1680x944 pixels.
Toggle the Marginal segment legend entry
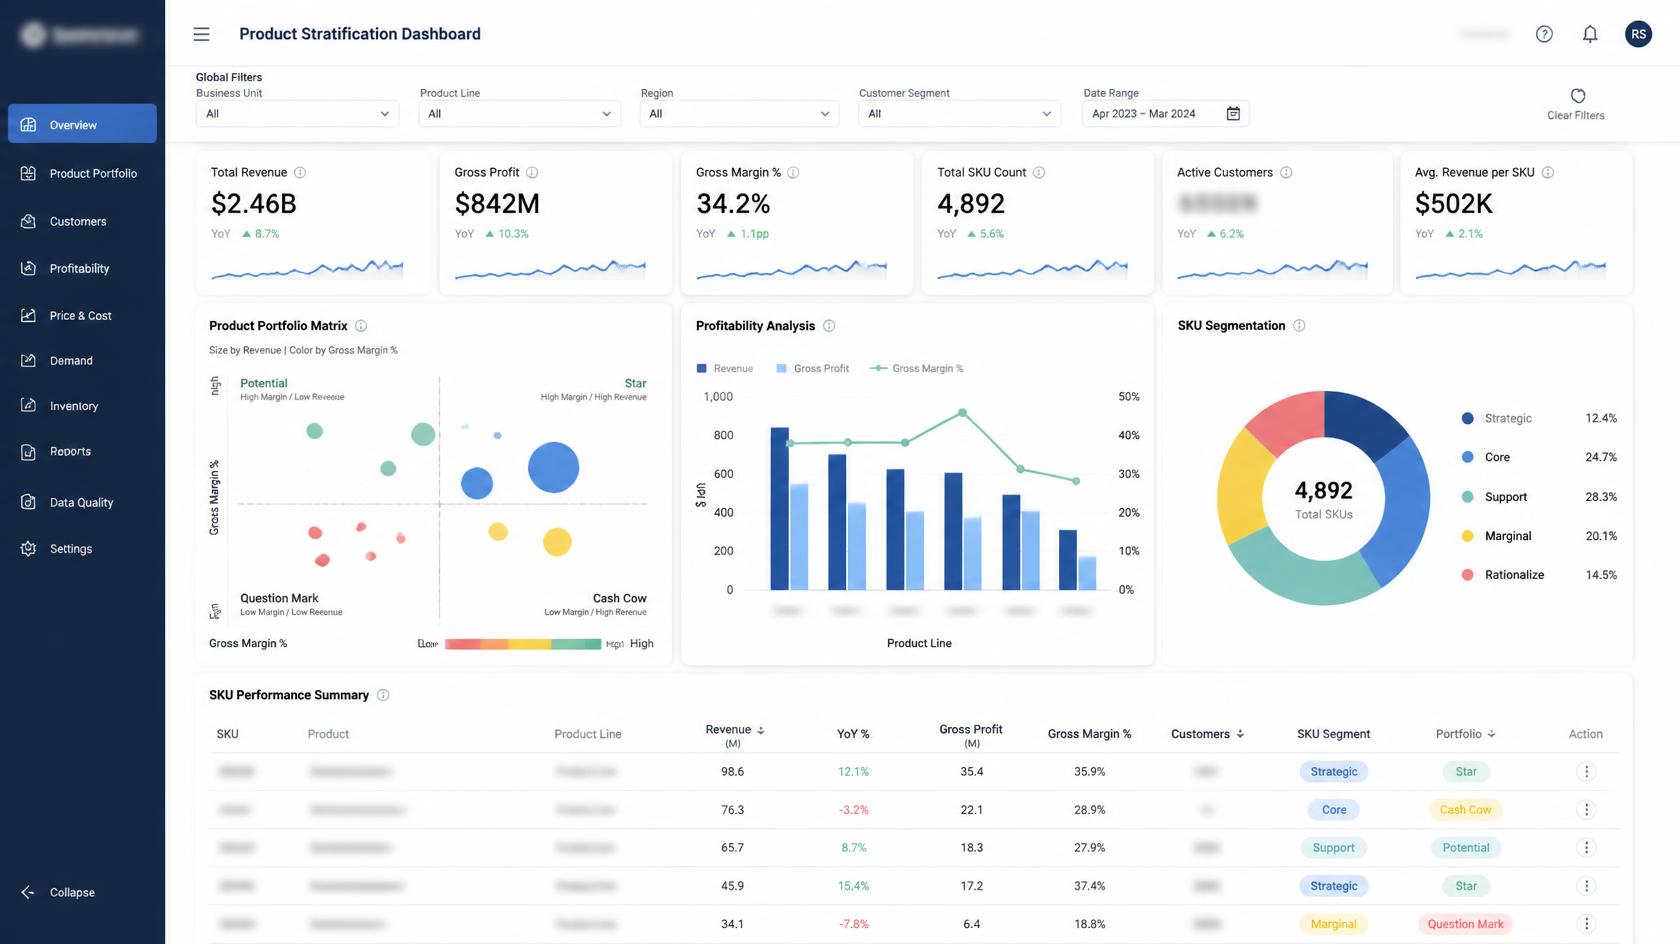coord(1539,536)
